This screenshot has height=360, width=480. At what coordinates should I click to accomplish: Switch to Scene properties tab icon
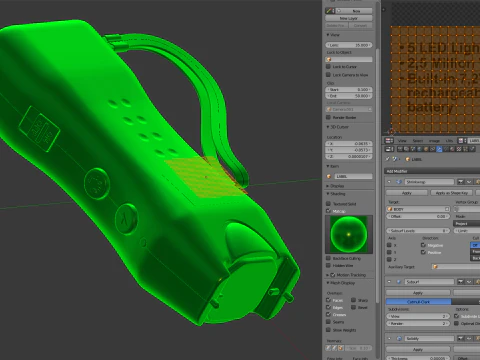(413, 149)
